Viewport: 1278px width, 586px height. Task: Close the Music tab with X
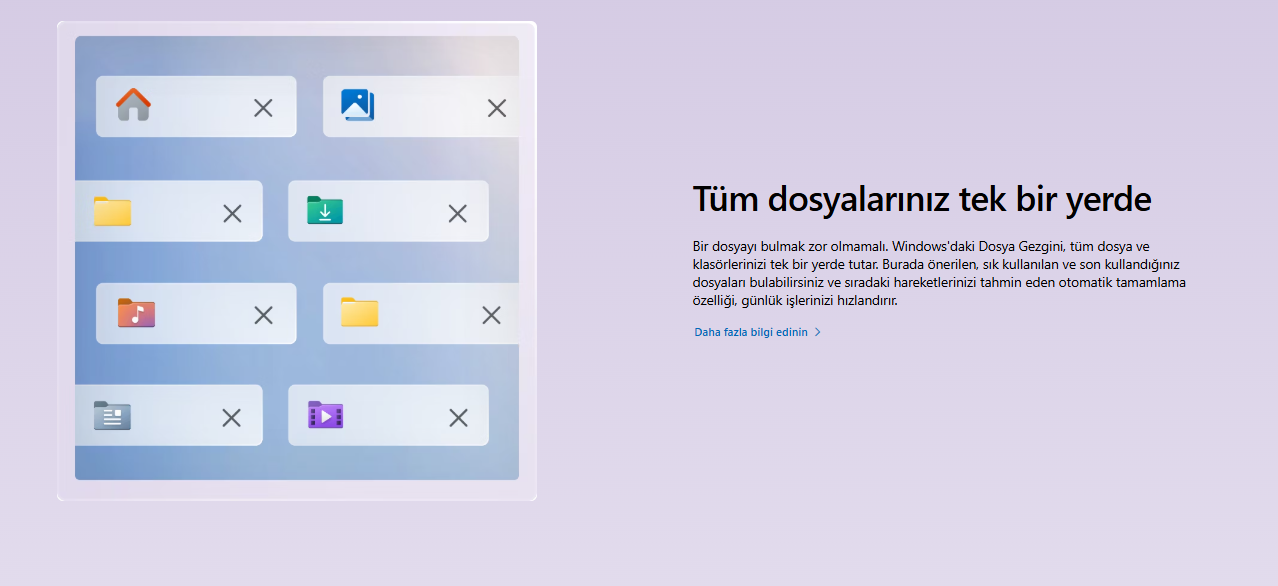[x=263, y=315]
